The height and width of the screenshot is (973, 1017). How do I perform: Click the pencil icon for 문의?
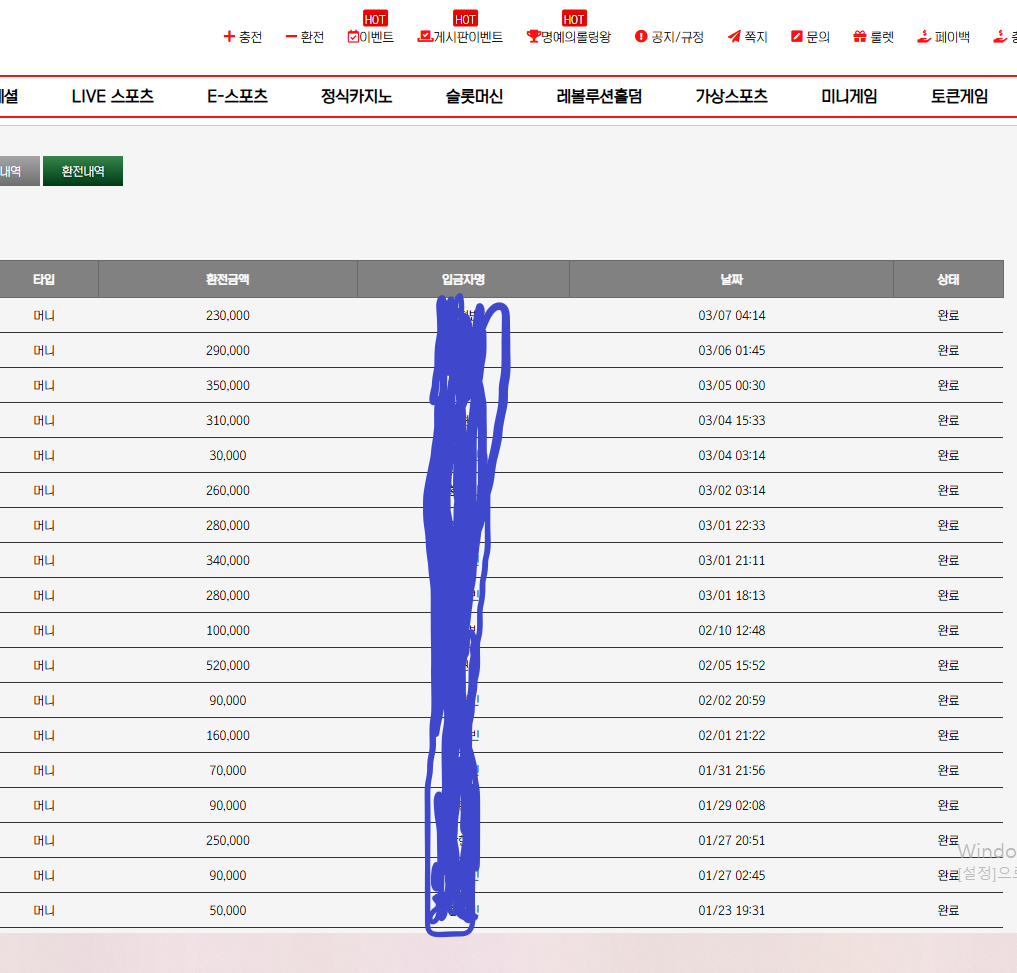(x=796, y=37)
